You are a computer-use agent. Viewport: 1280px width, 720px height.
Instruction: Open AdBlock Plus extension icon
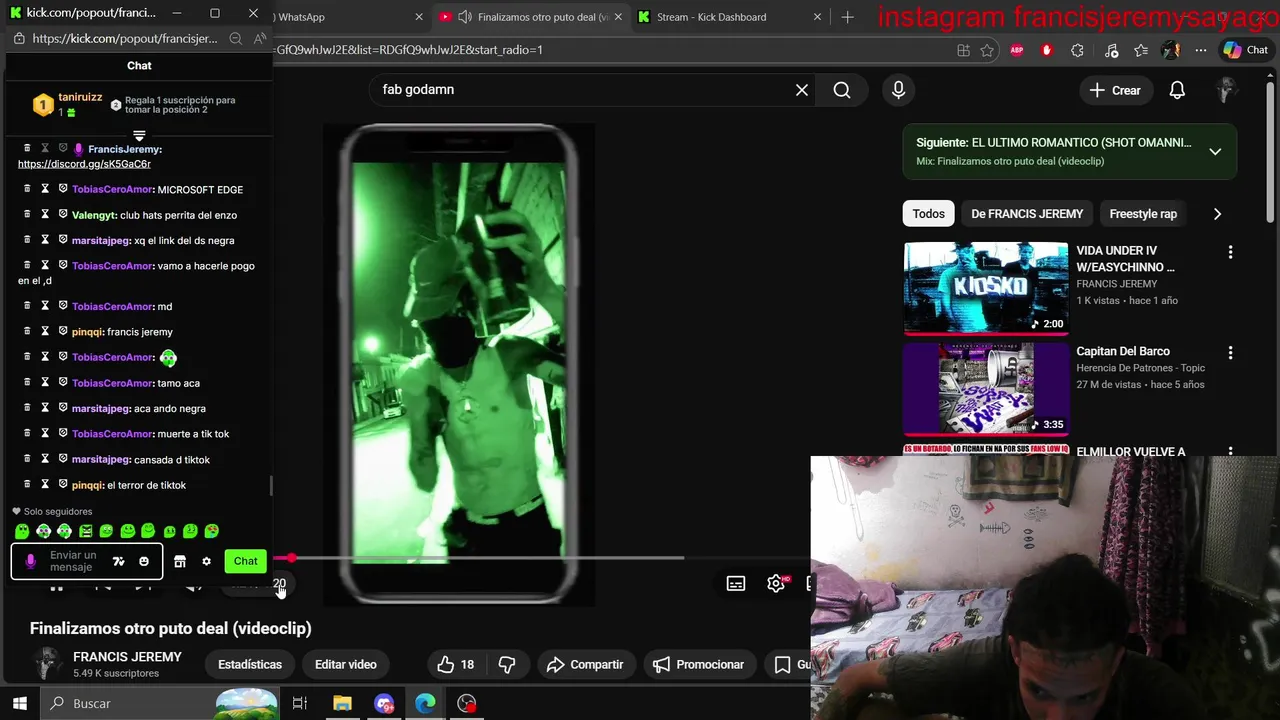pos(1017,50)
